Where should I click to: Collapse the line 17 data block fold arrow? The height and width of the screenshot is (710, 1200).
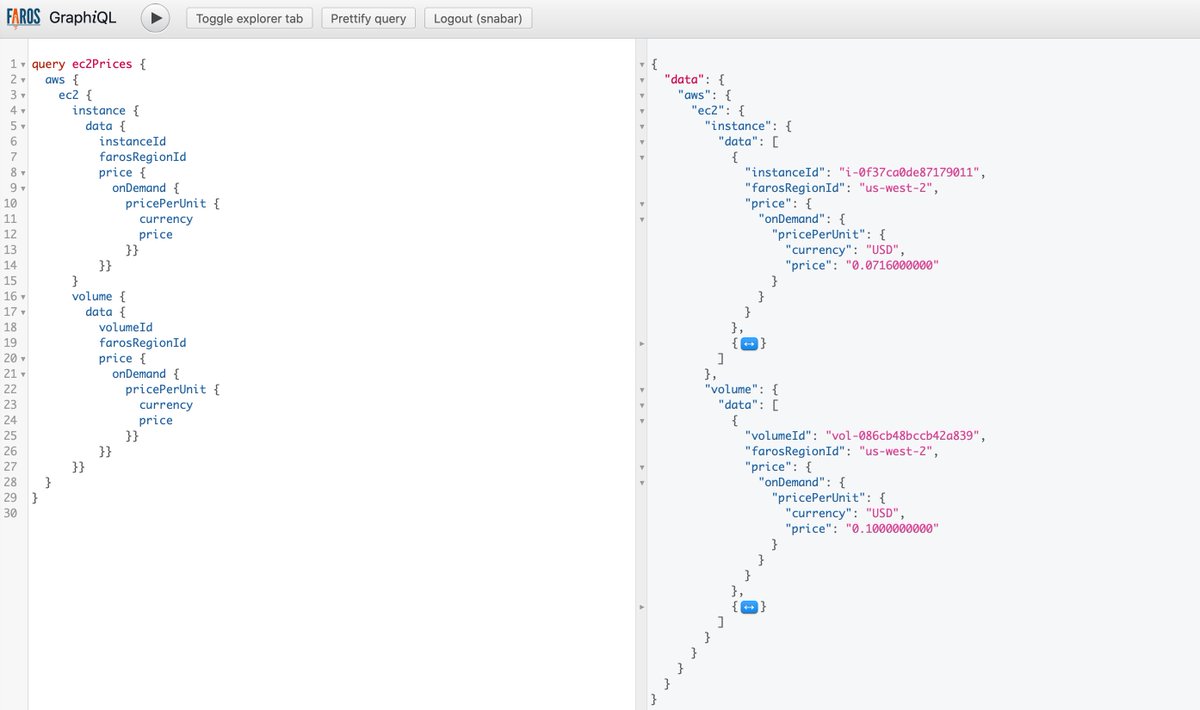tap(23, 312)
